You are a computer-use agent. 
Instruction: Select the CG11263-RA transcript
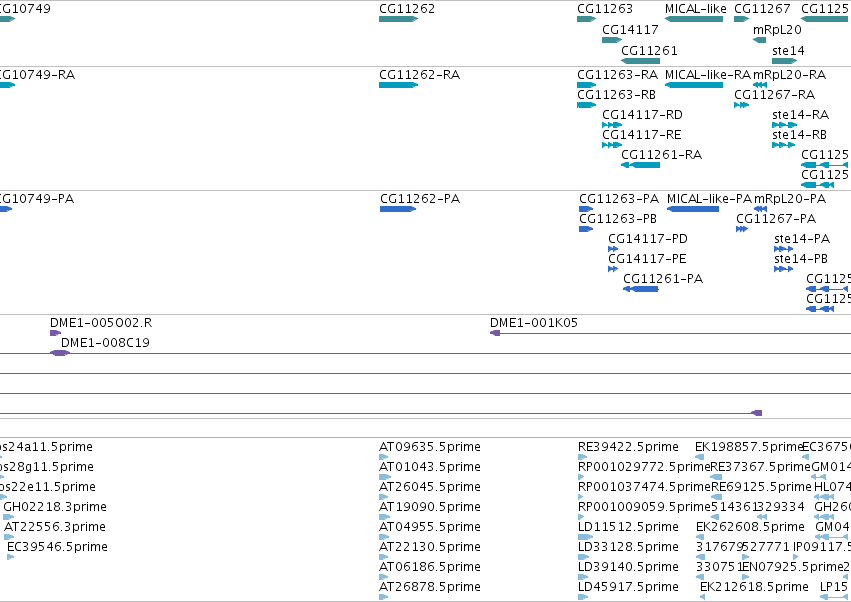click(x=617, y=74)
